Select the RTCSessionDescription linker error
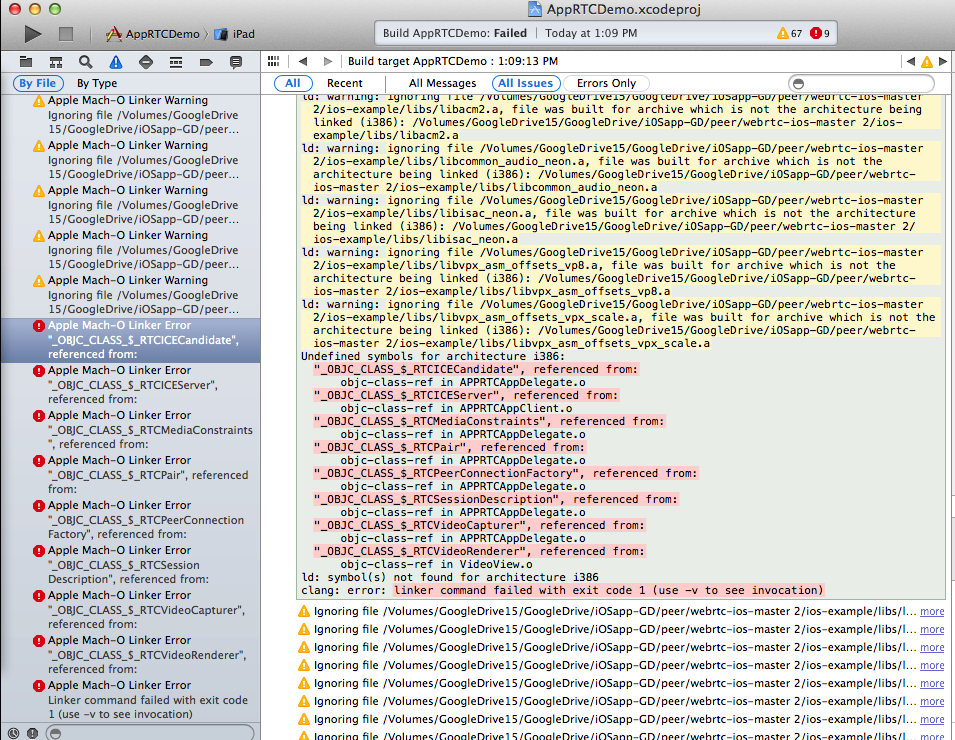Viewport: 955px width, 740px height. pyautogui.click(x=130, y=565)
